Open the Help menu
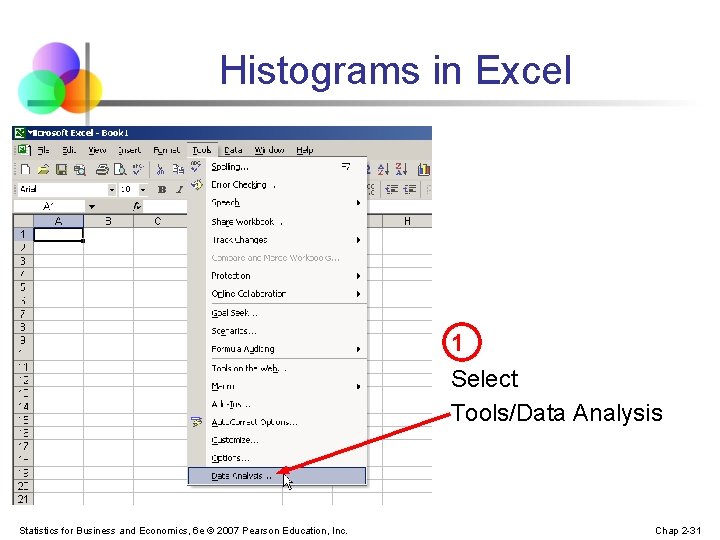Viewport: 720px width, 540px height. click(304, 150)
